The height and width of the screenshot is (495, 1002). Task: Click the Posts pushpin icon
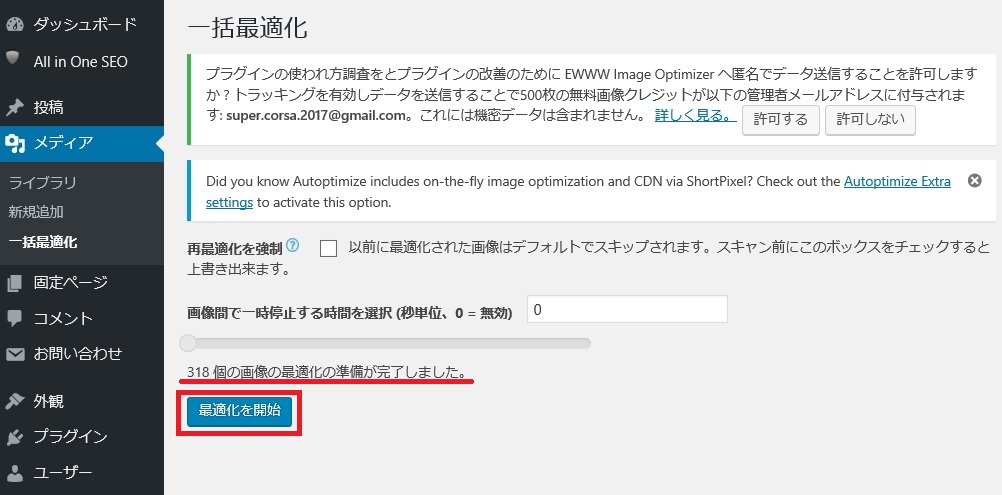pos(14,107)
